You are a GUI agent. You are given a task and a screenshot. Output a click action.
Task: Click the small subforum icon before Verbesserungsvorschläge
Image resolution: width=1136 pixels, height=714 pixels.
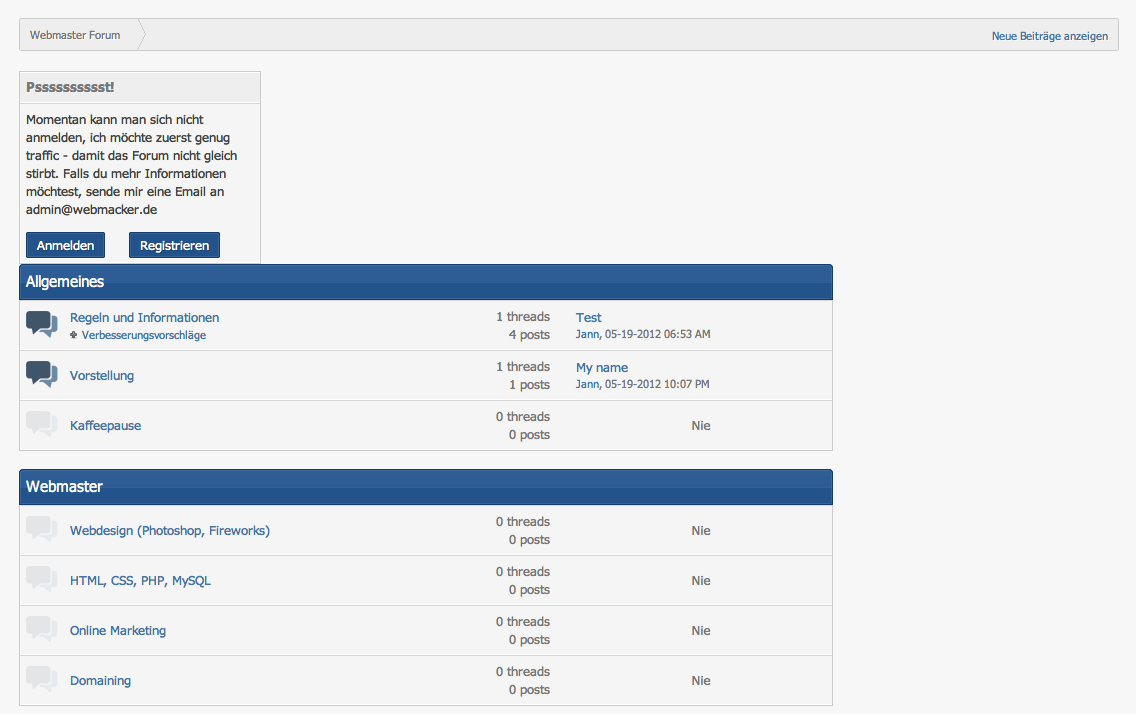[73, 335]
